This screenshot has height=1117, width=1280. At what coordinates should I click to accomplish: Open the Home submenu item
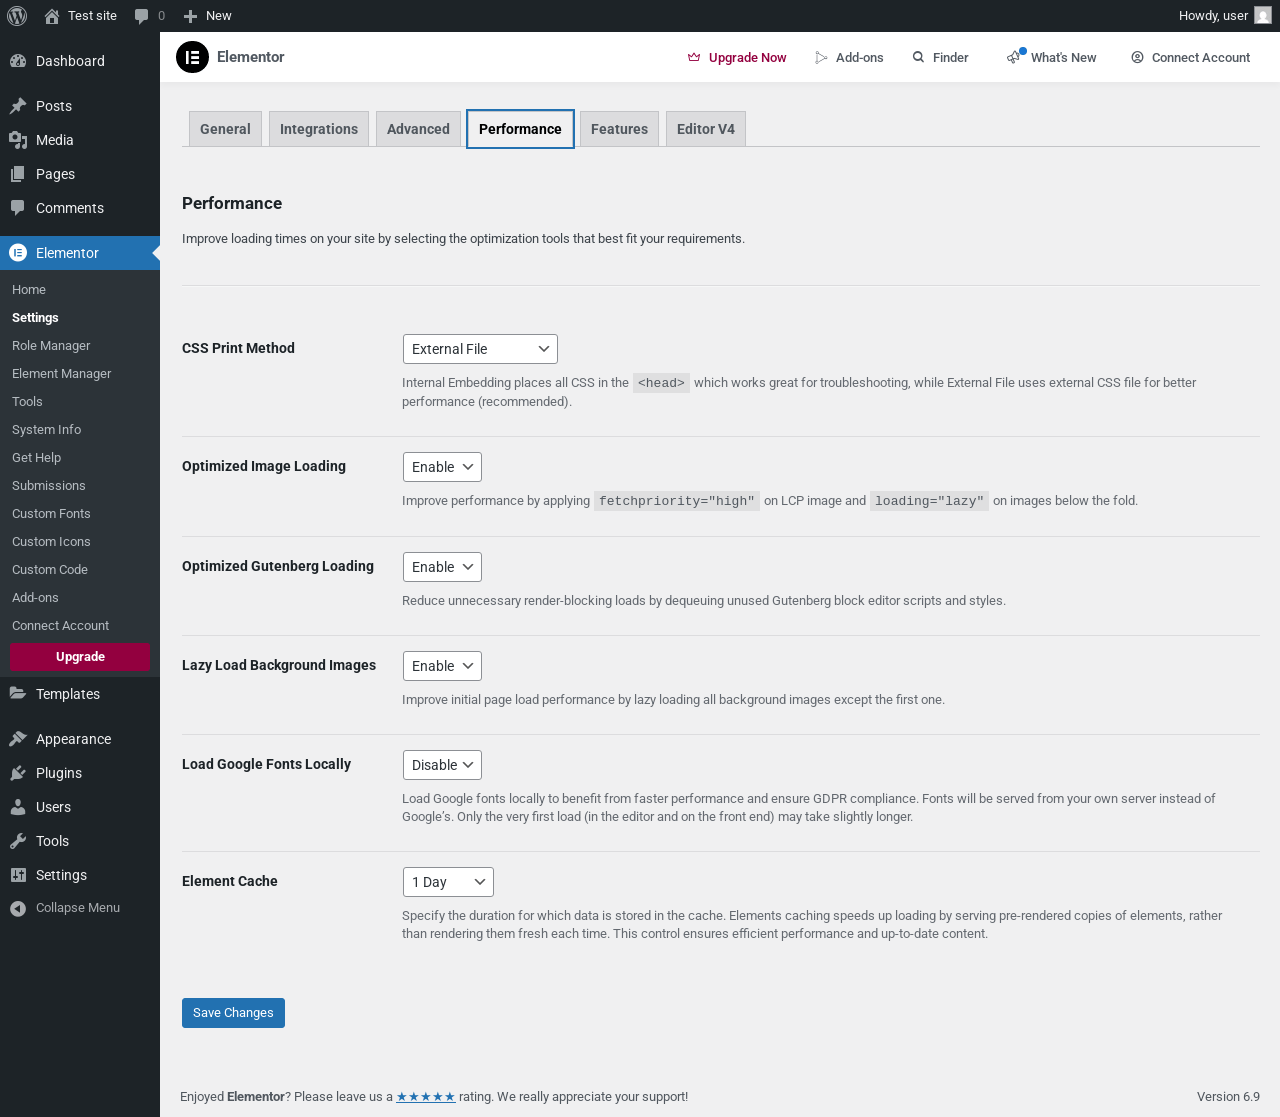pos(80,290)
